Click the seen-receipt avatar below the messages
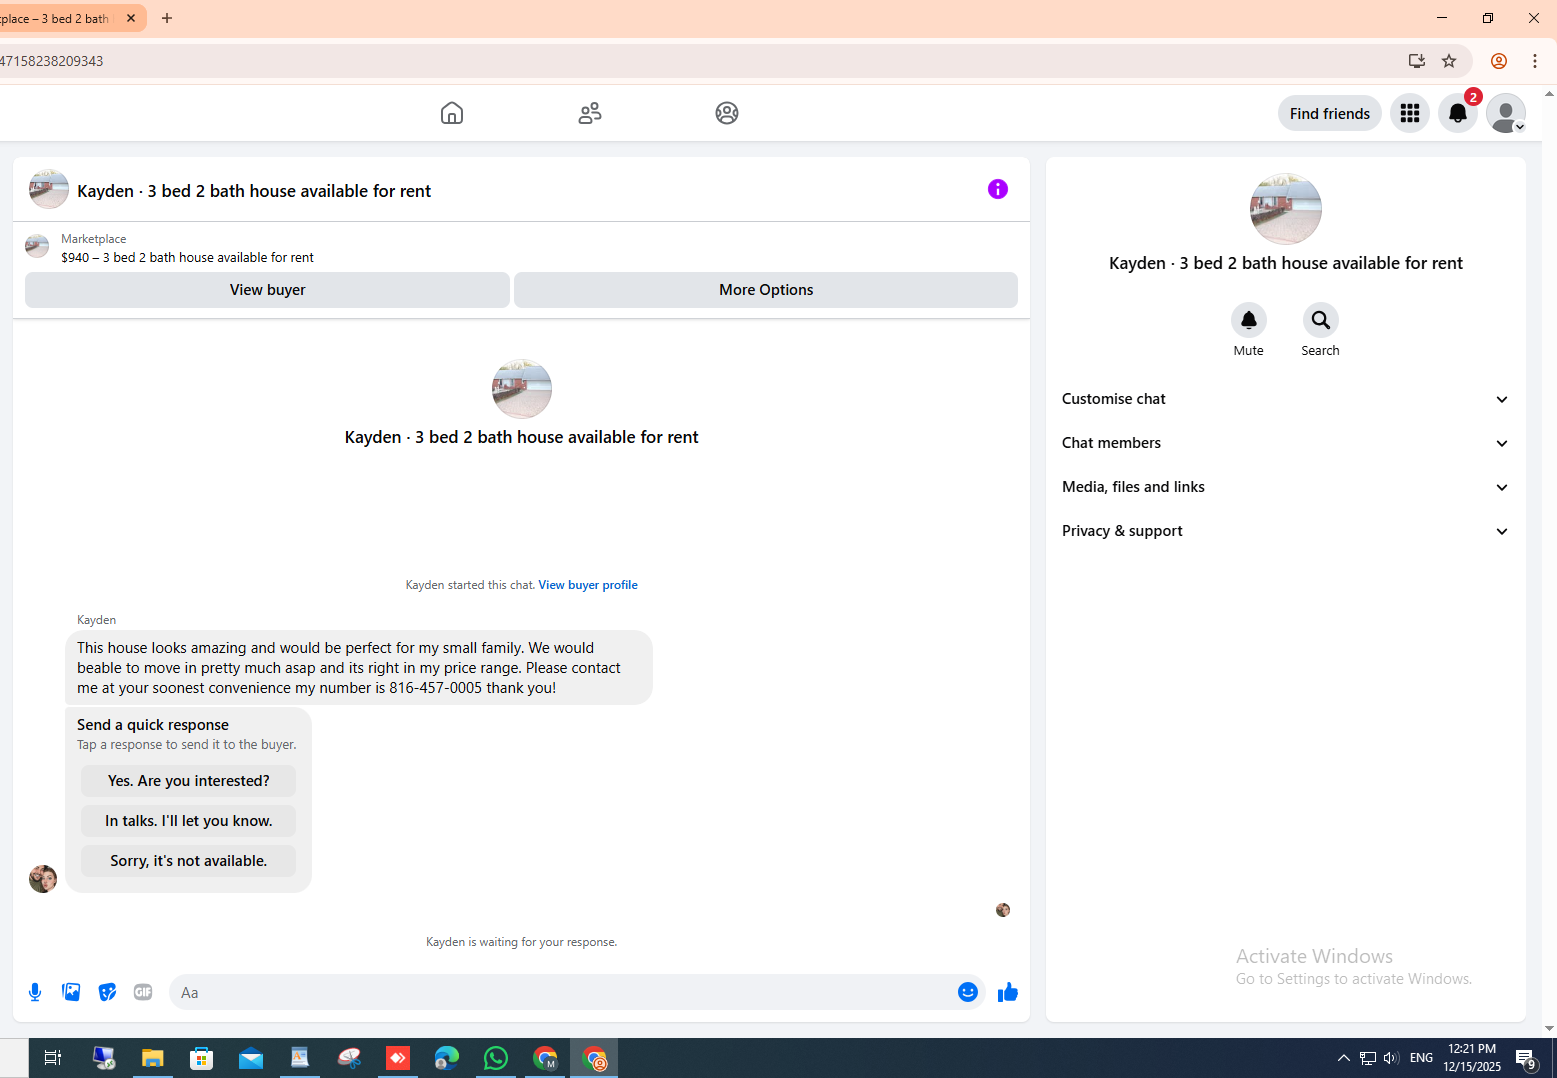The width and height of the screenshot is (1557, 1078). [1003, 910]
